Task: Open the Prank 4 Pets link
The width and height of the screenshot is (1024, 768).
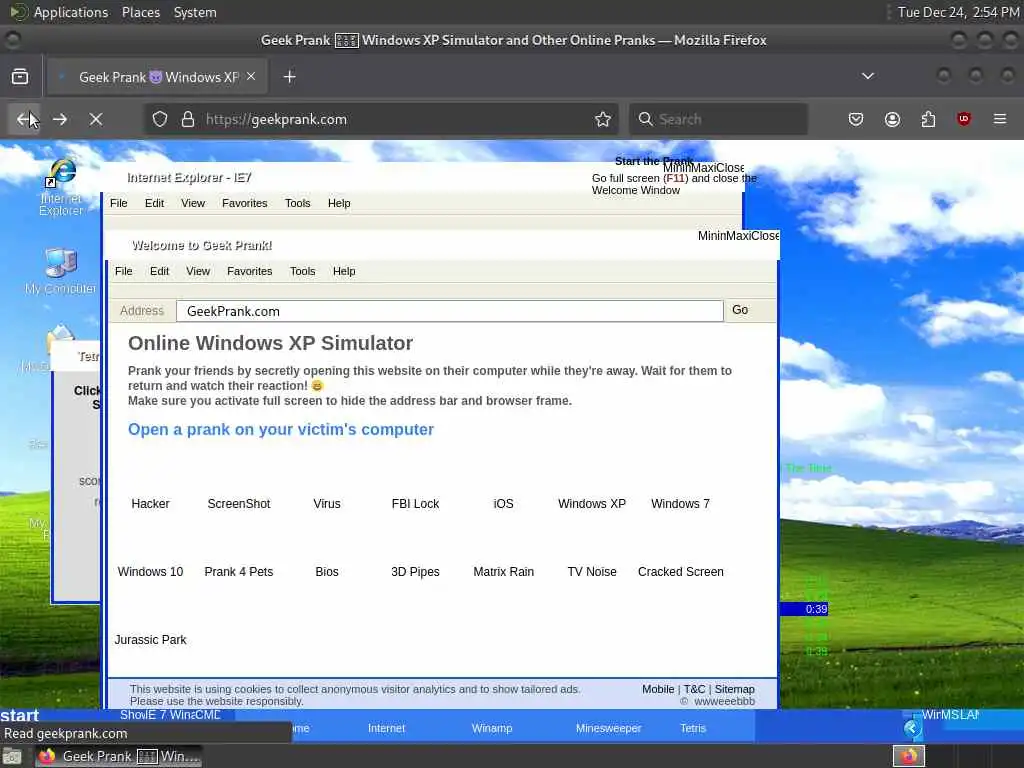Action: coord(238,571)
